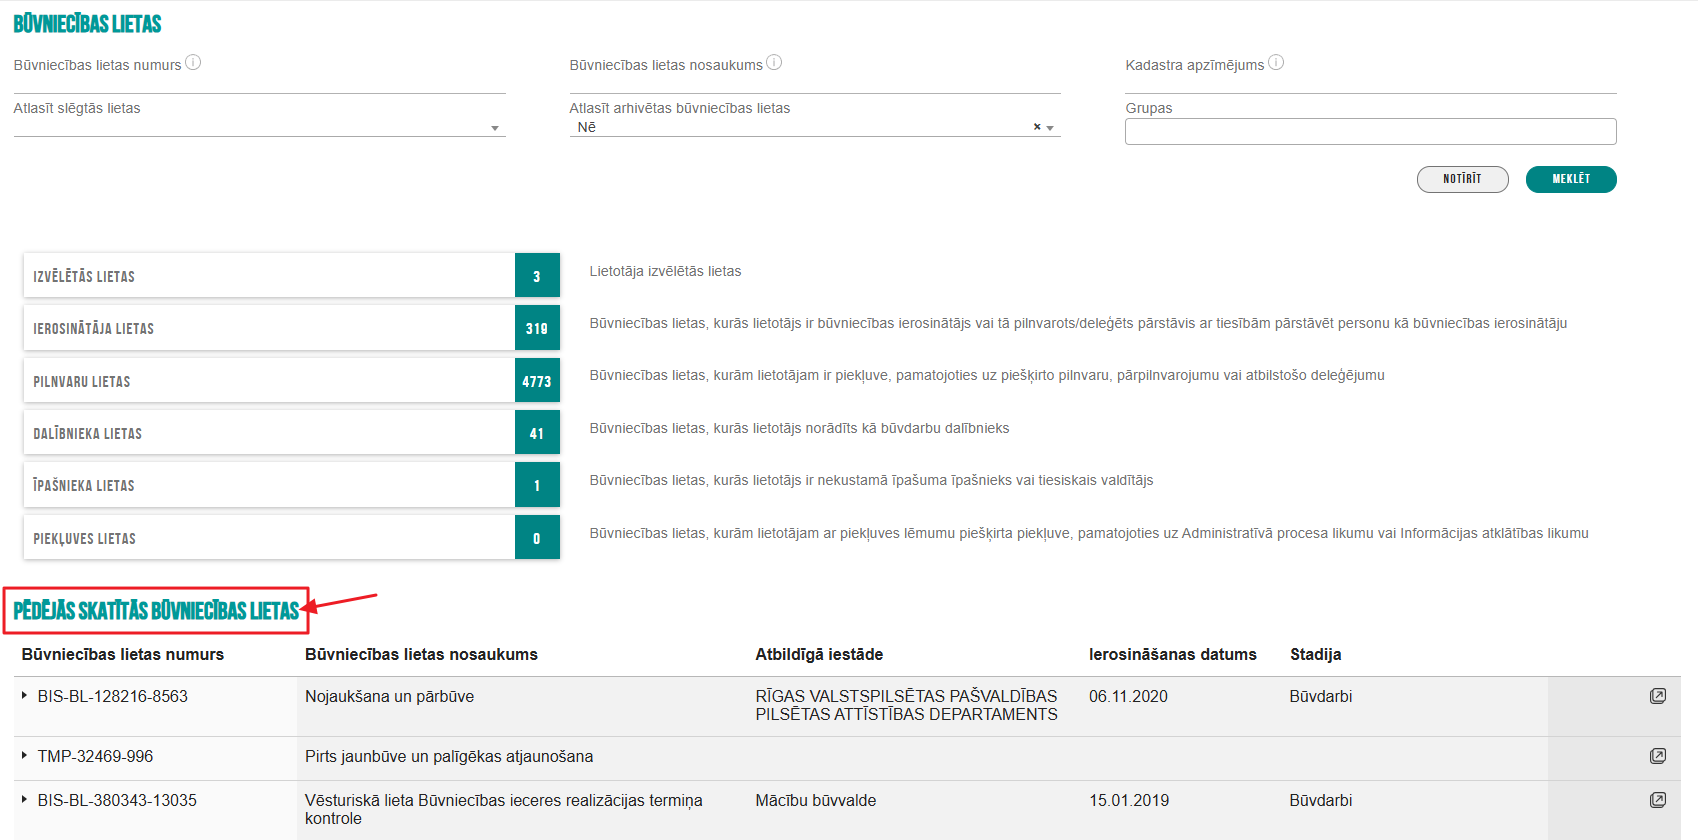Click 'Vēsturiskā lieta Būvniecības ieceres' case name
This screenshot has width=1698, height=840.
point(504,809)
